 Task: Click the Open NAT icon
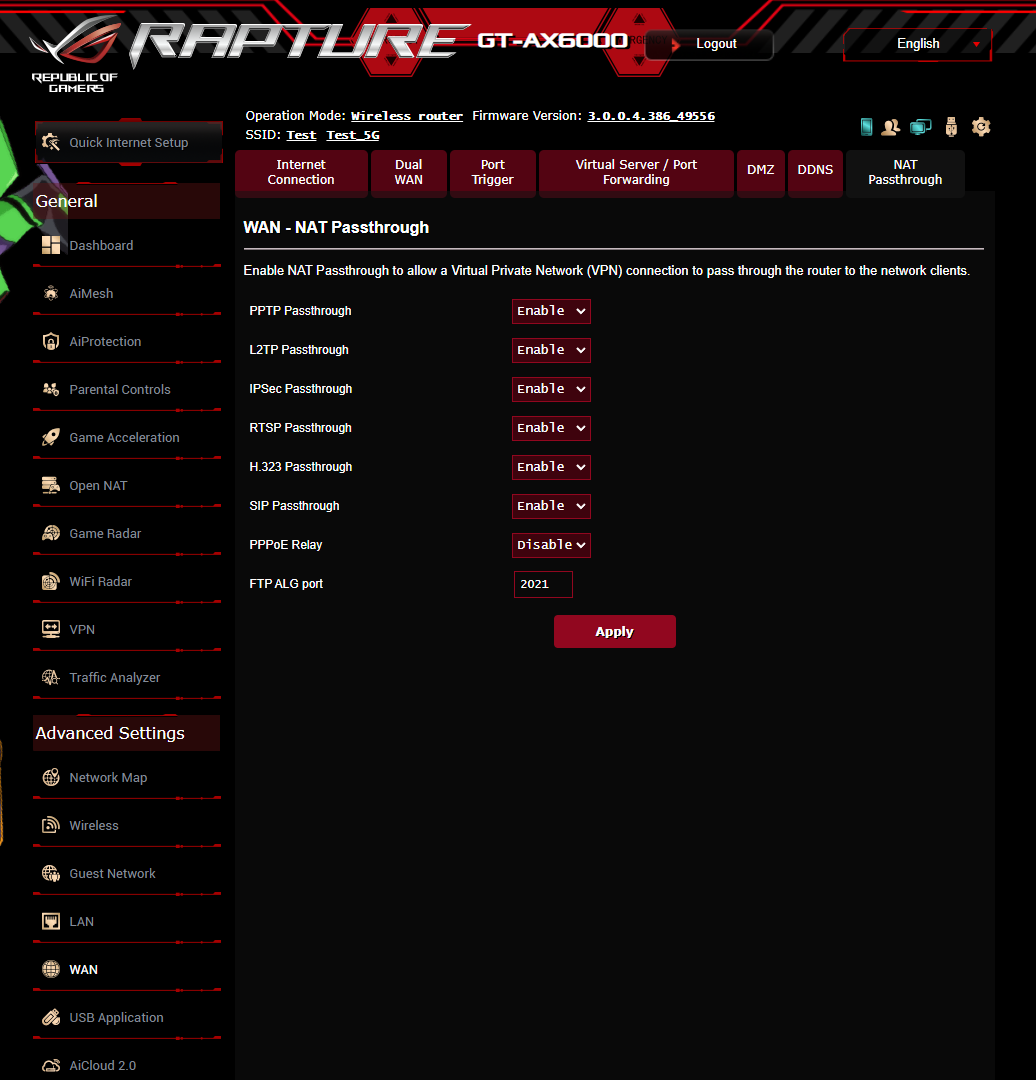(x=51, y=486)
